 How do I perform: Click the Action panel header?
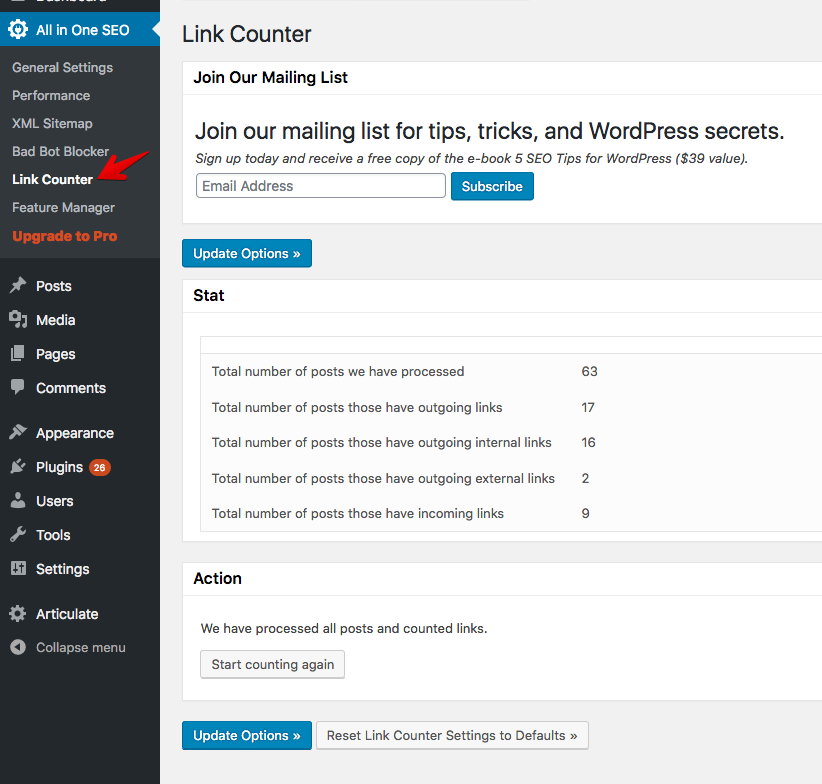pos(218,579)
